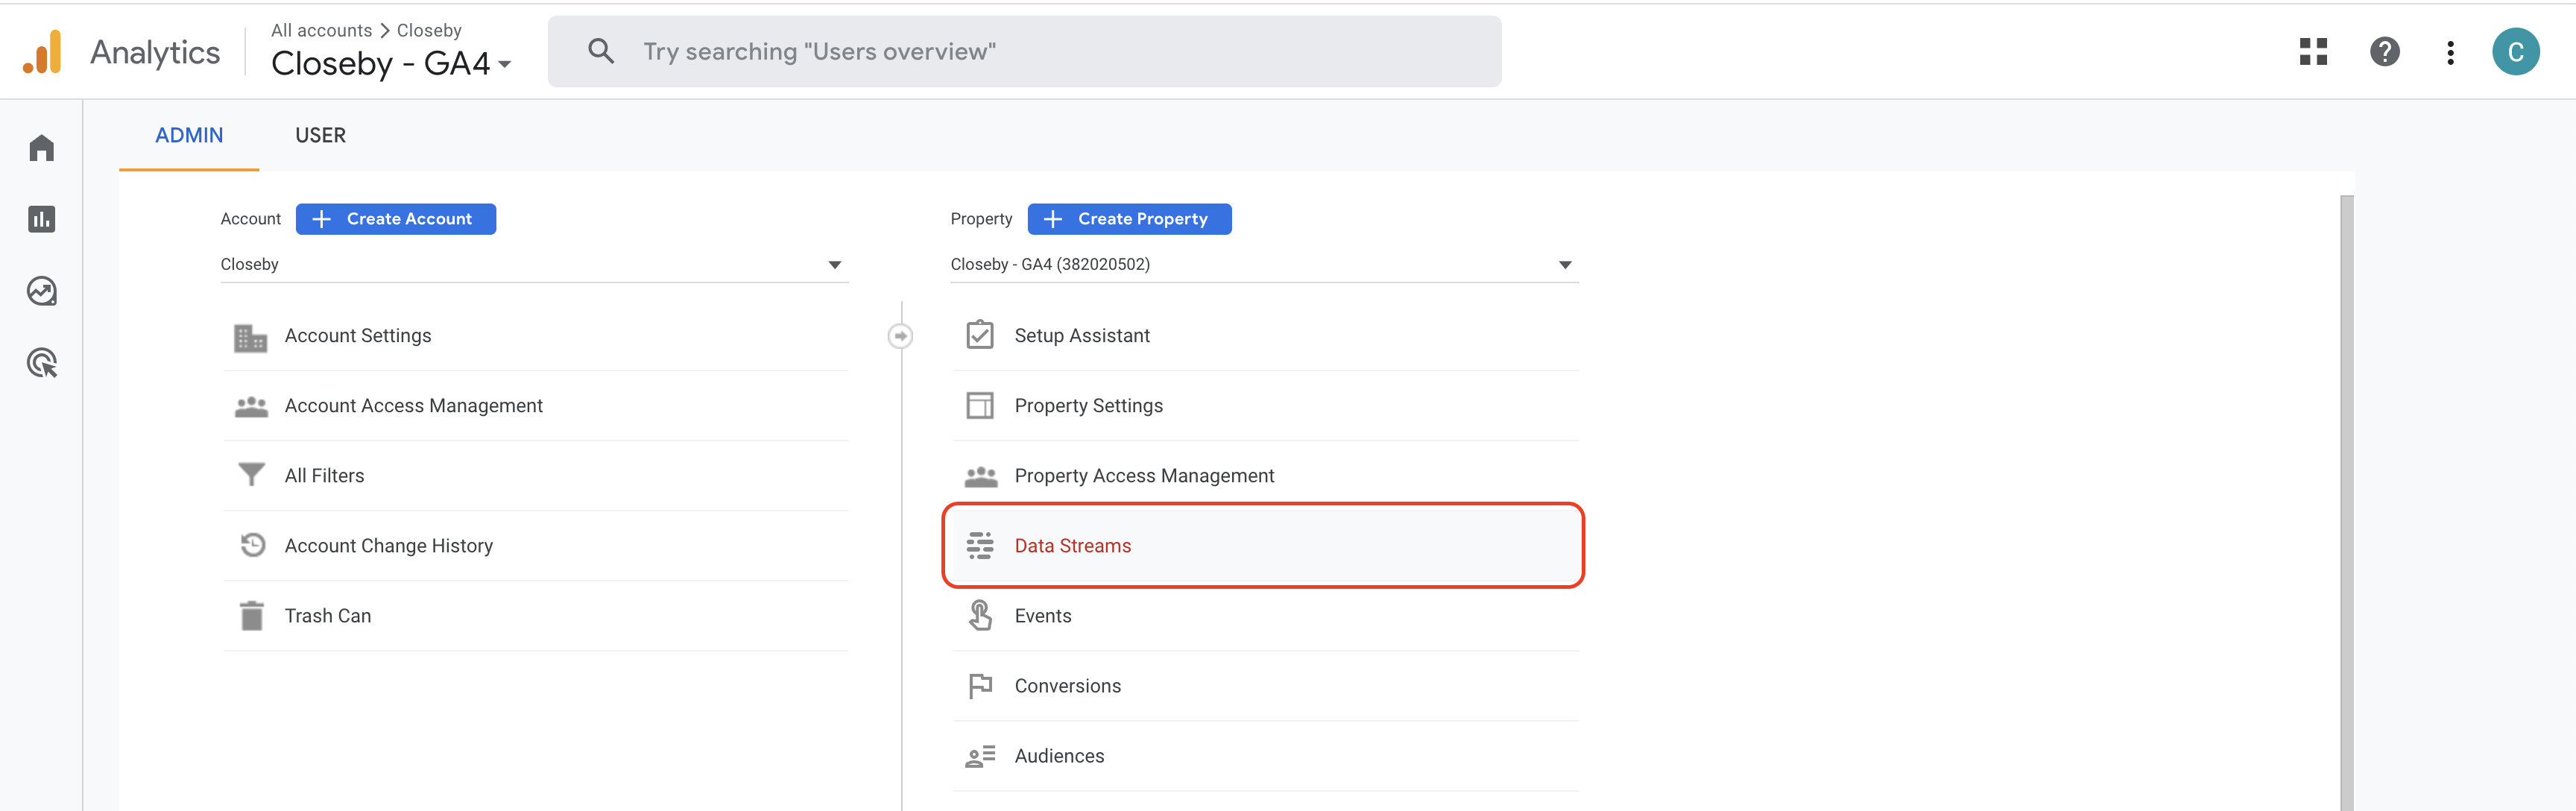Screen dimensions: 2576x811
Task: Click the user avatar with letter C
Action: pyautogui.click(x=2516, y=52)
